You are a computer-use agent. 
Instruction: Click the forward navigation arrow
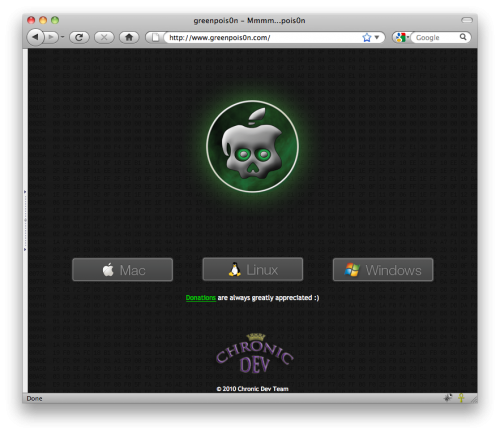tap(51, 37)
